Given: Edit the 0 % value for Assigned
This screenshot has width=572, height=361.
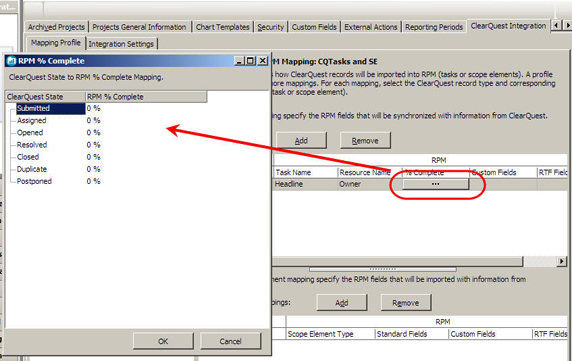Looking at the screenshot, I should pyautogui.click(x=93, y=120).
